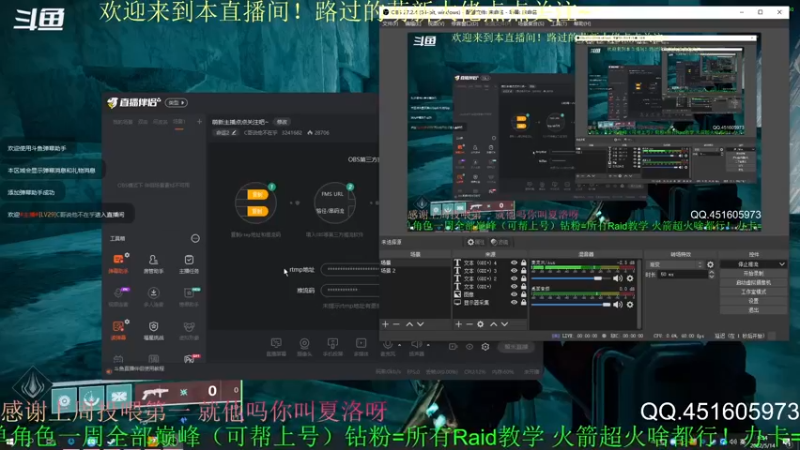Open the 房管助手 tool icon
Image resolution: width=800 pixels, height=450 pixels.
153,263
